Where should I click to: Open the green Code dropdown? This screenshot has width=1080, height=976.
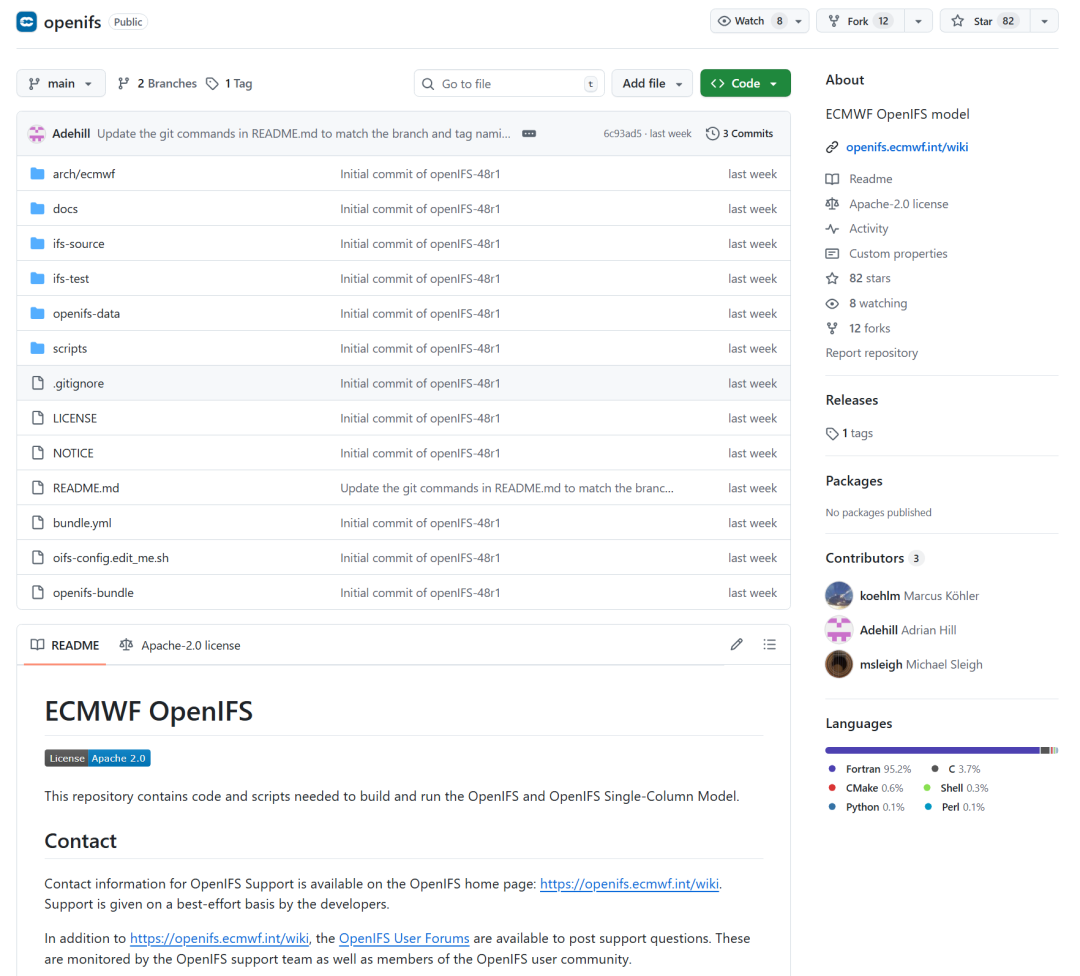[745, 83]
